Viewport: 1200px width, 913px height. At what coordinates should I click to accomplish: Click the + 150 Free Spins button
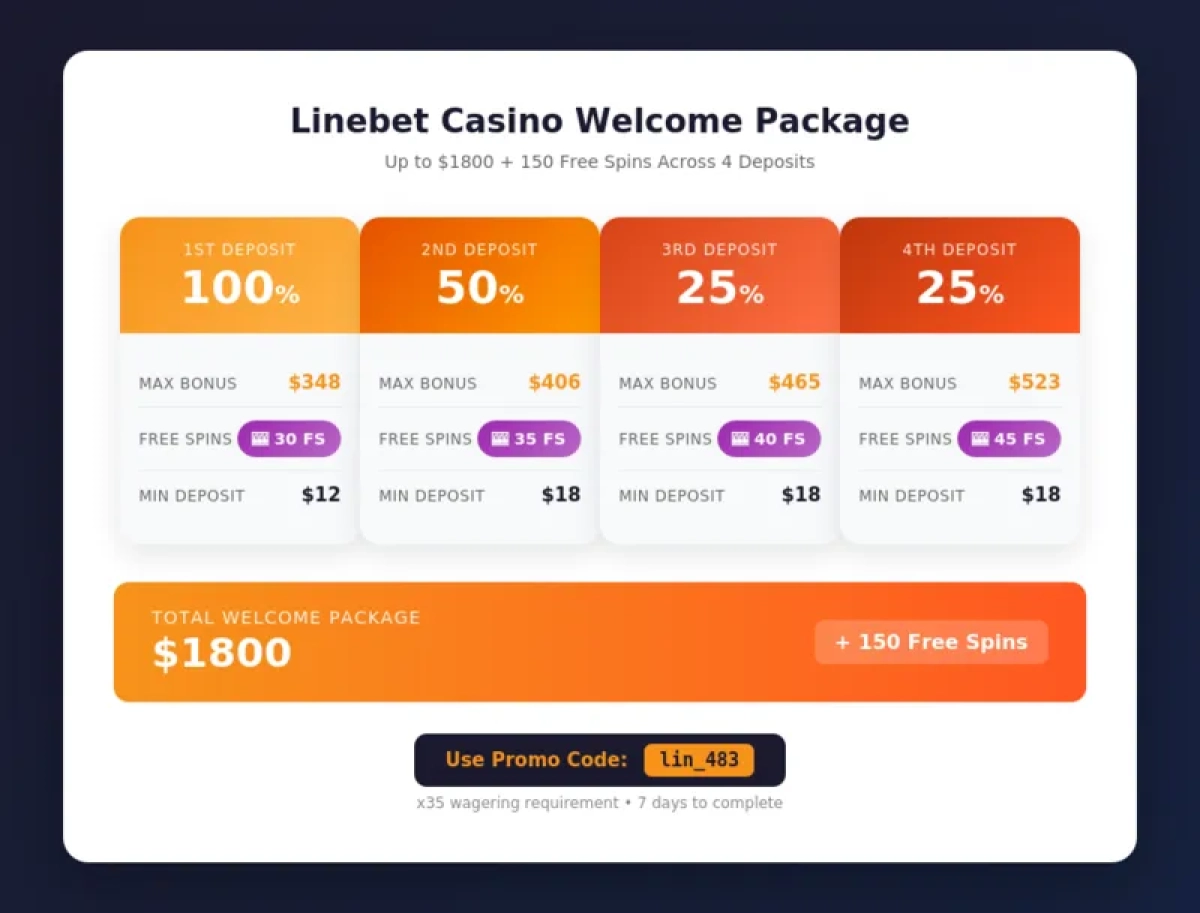pyautogui.click(x=931, y=642)
